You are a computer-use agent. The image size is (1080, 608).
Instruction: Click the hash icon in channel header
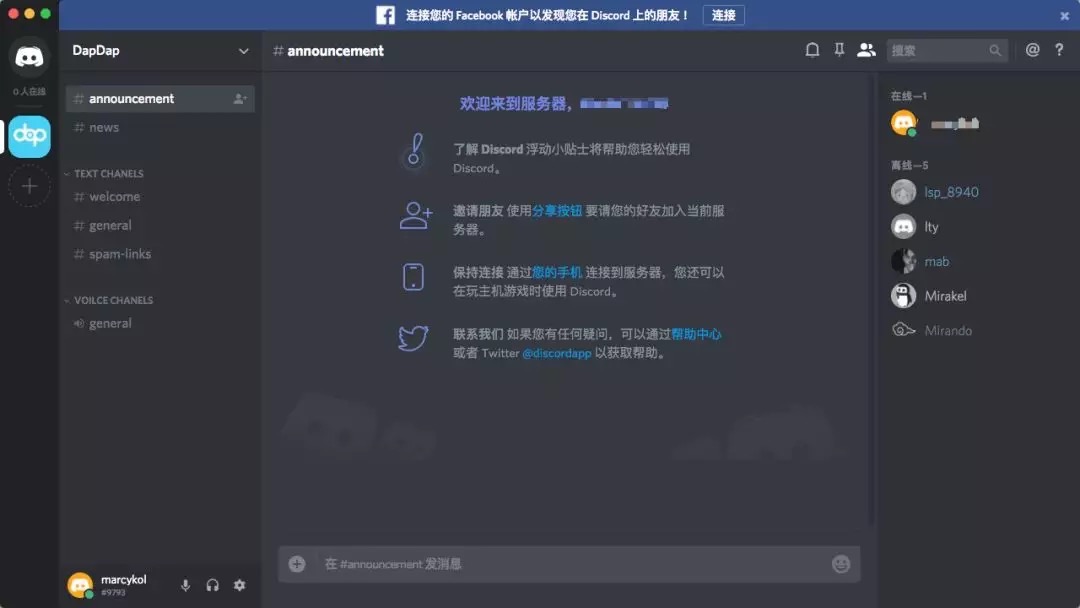tap(278, 51)
